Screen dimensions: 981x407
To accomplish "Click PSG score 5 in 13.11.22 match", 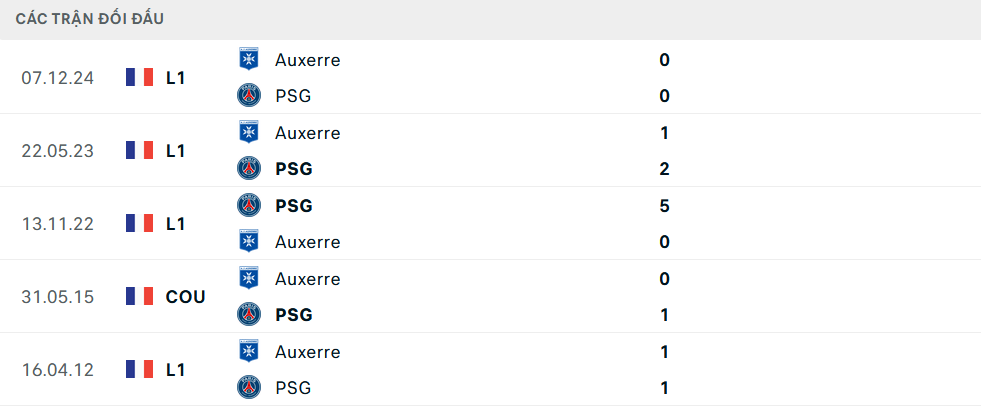I will [x=665, y=206].
